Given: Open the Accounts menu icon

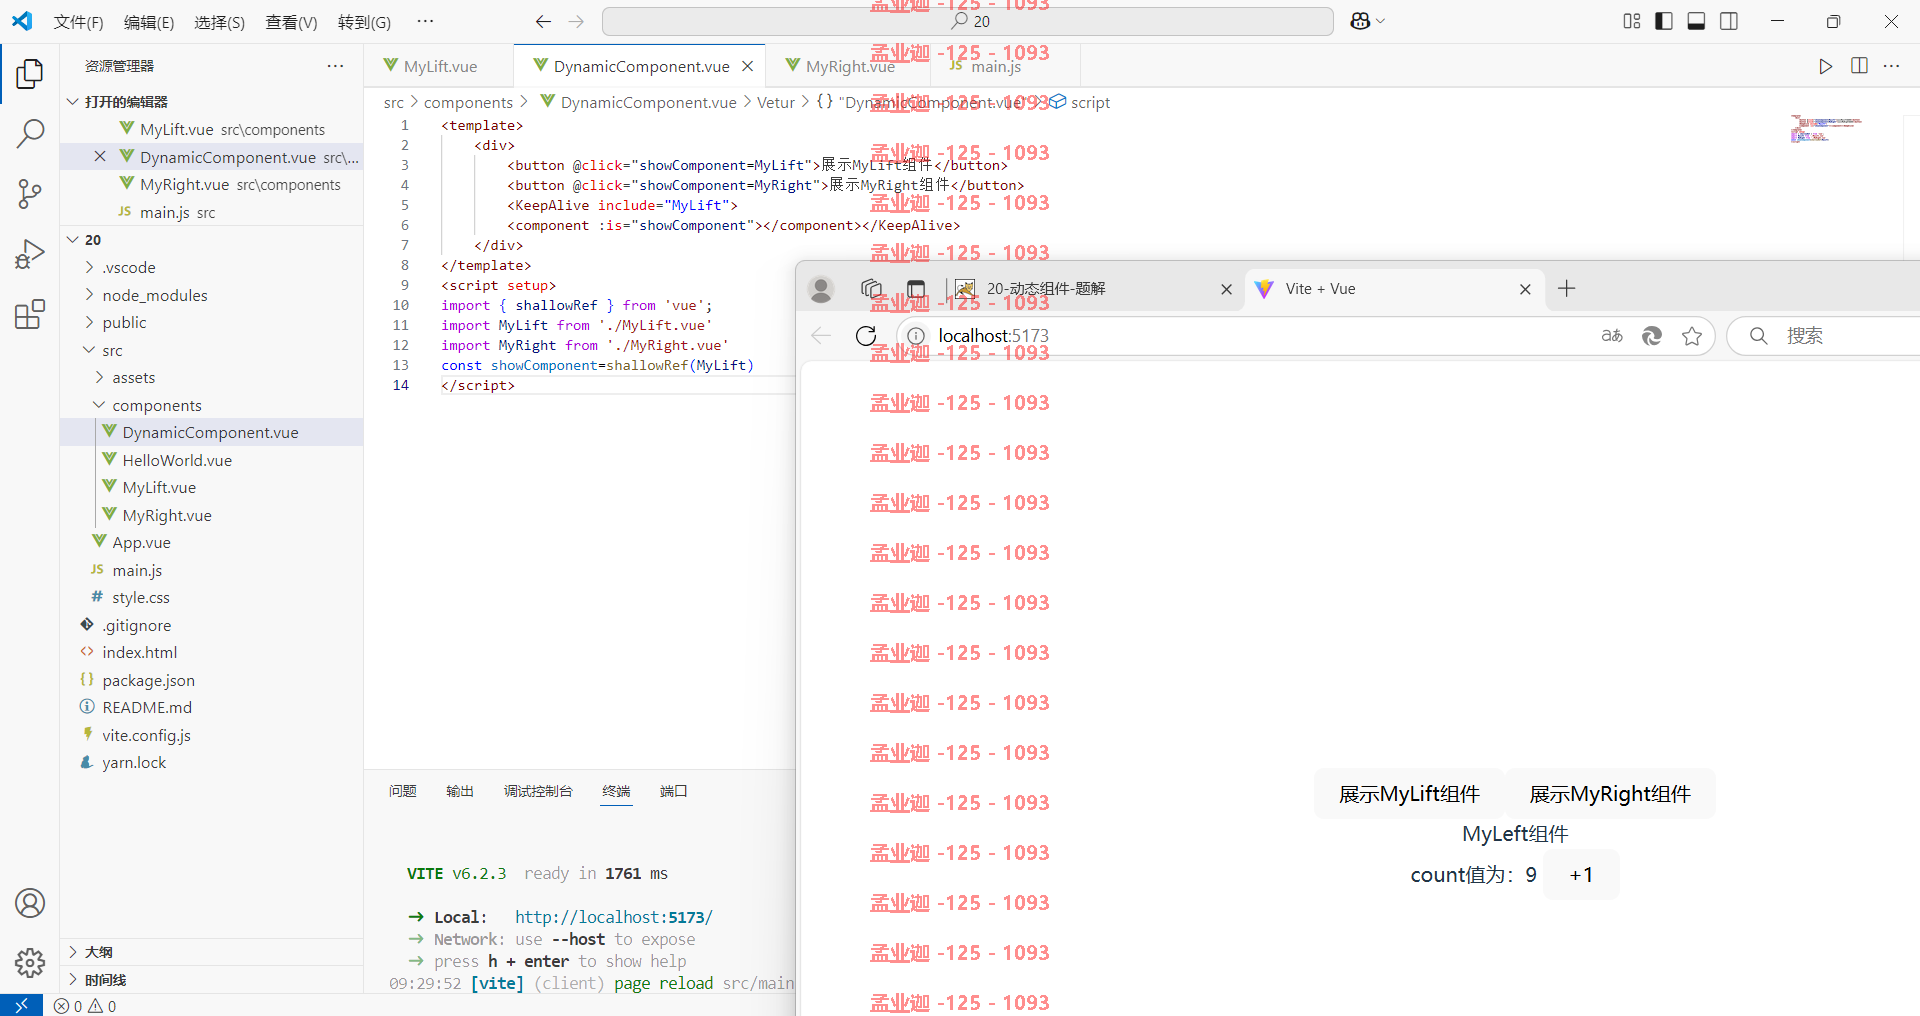Looking at the screenshot, I should 30,903.
